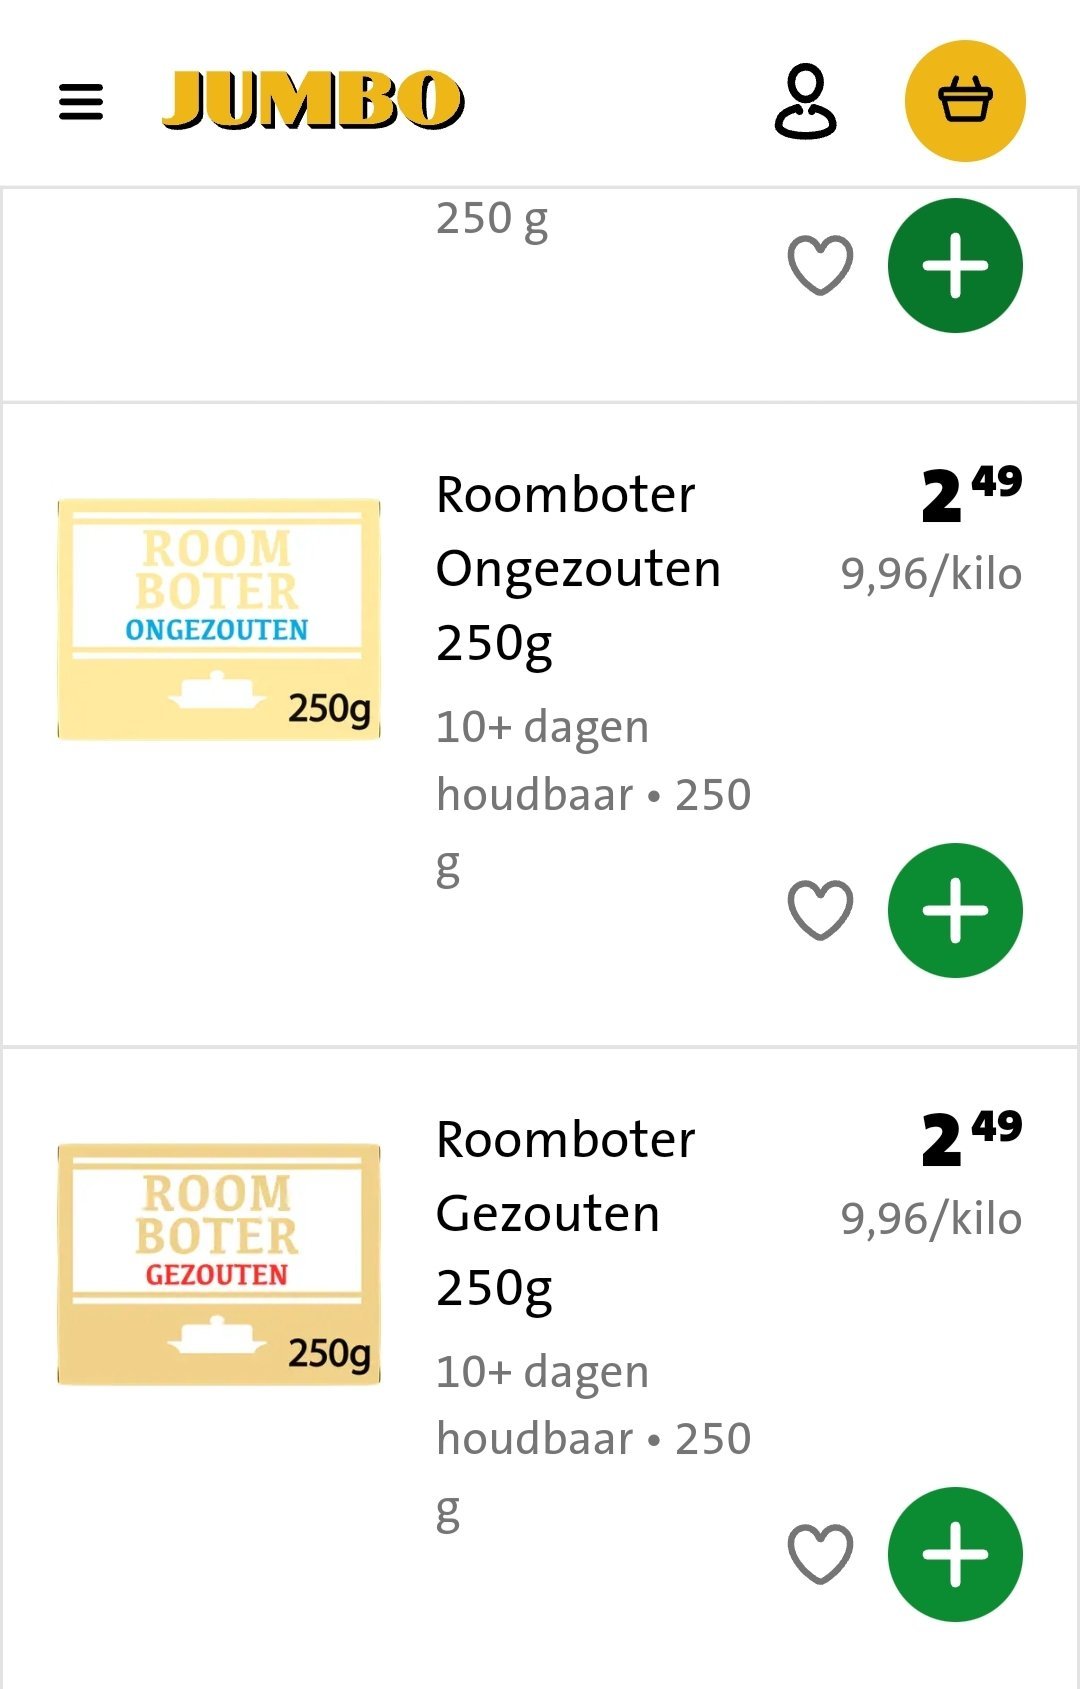This screenshot has height=1689, width=1080.
Task: Open Roomboter Ongezouten 250g product title
Action: click(578, 568)
